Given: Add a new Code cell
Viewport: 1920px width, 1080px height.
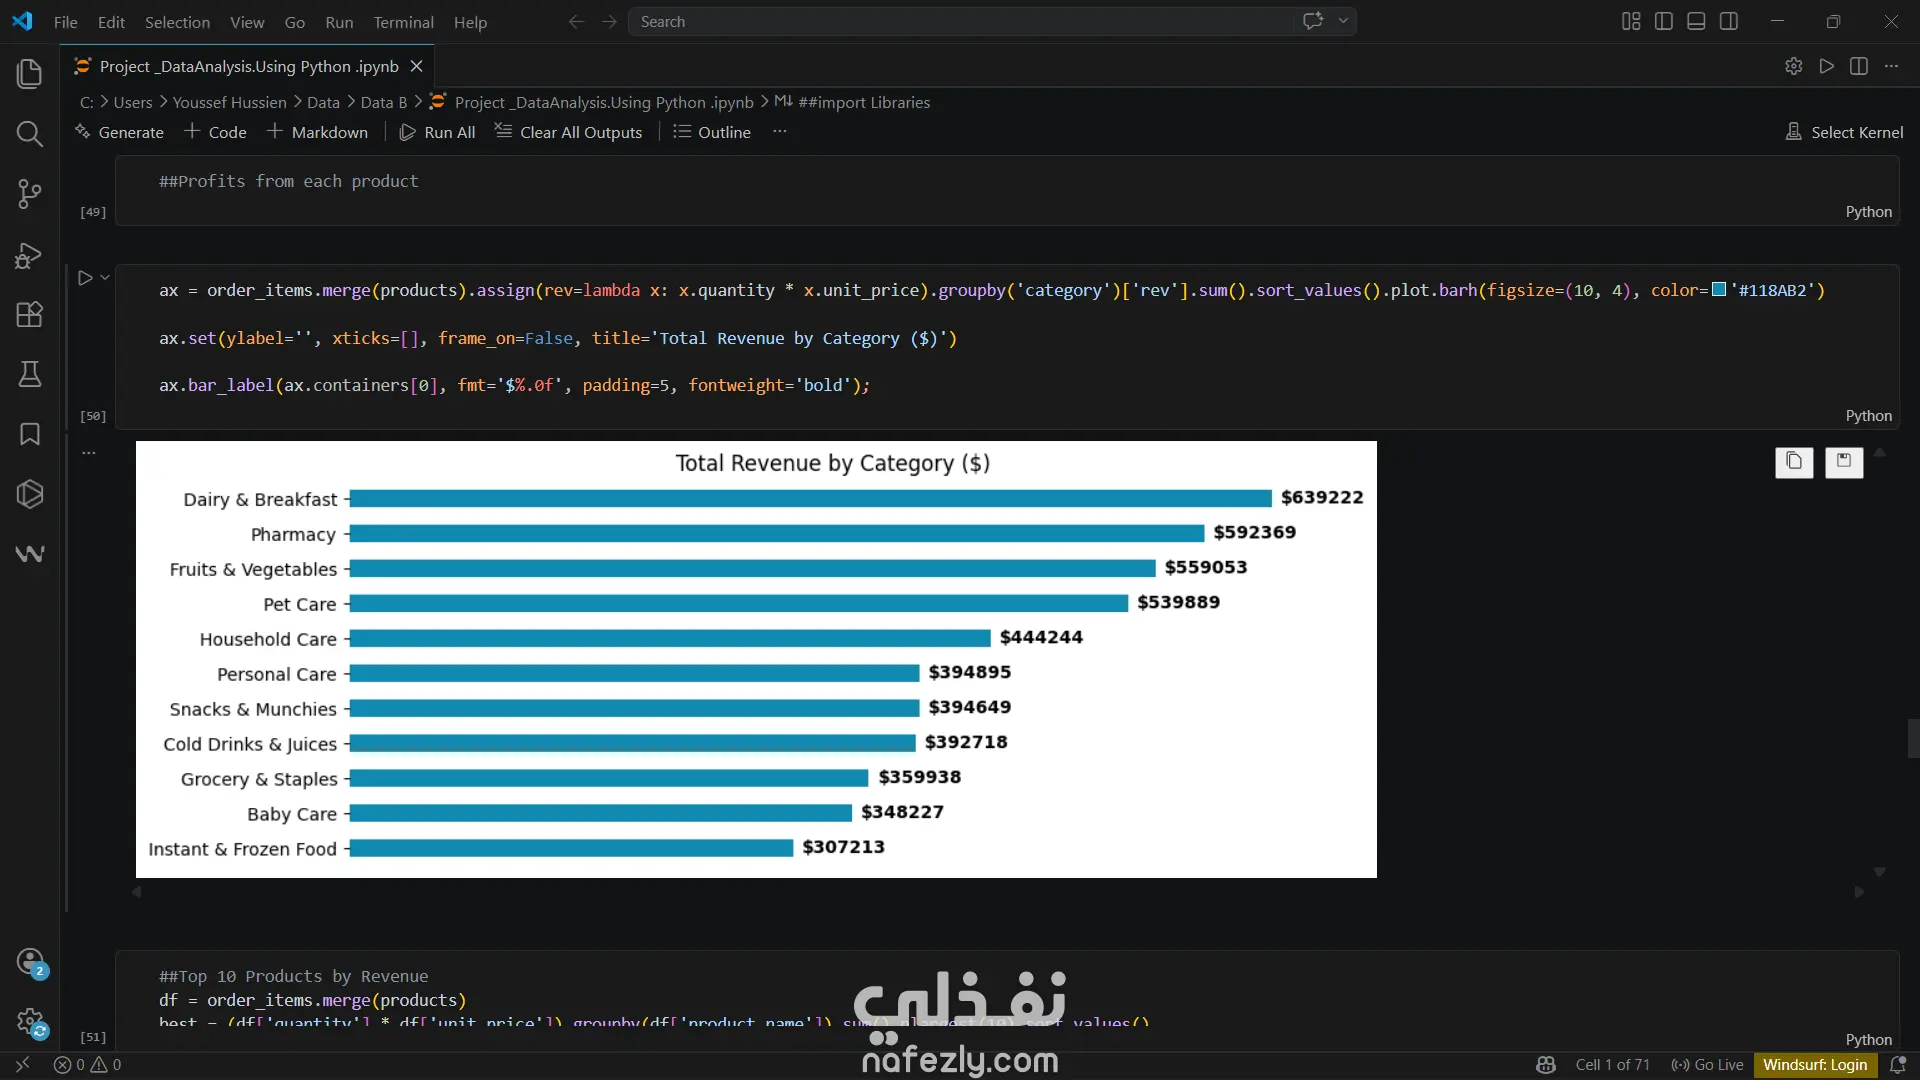Looking at the screenshot, I should pos(216,132).
